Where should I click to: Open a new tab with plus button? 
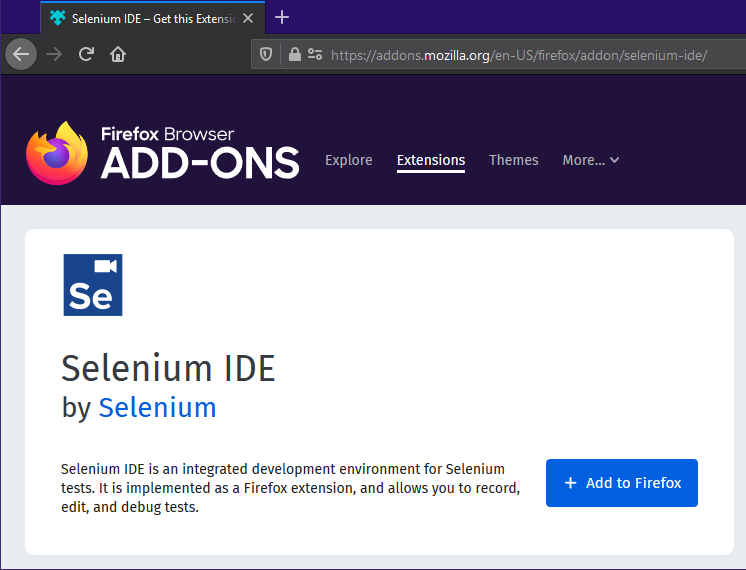point(282,18)
